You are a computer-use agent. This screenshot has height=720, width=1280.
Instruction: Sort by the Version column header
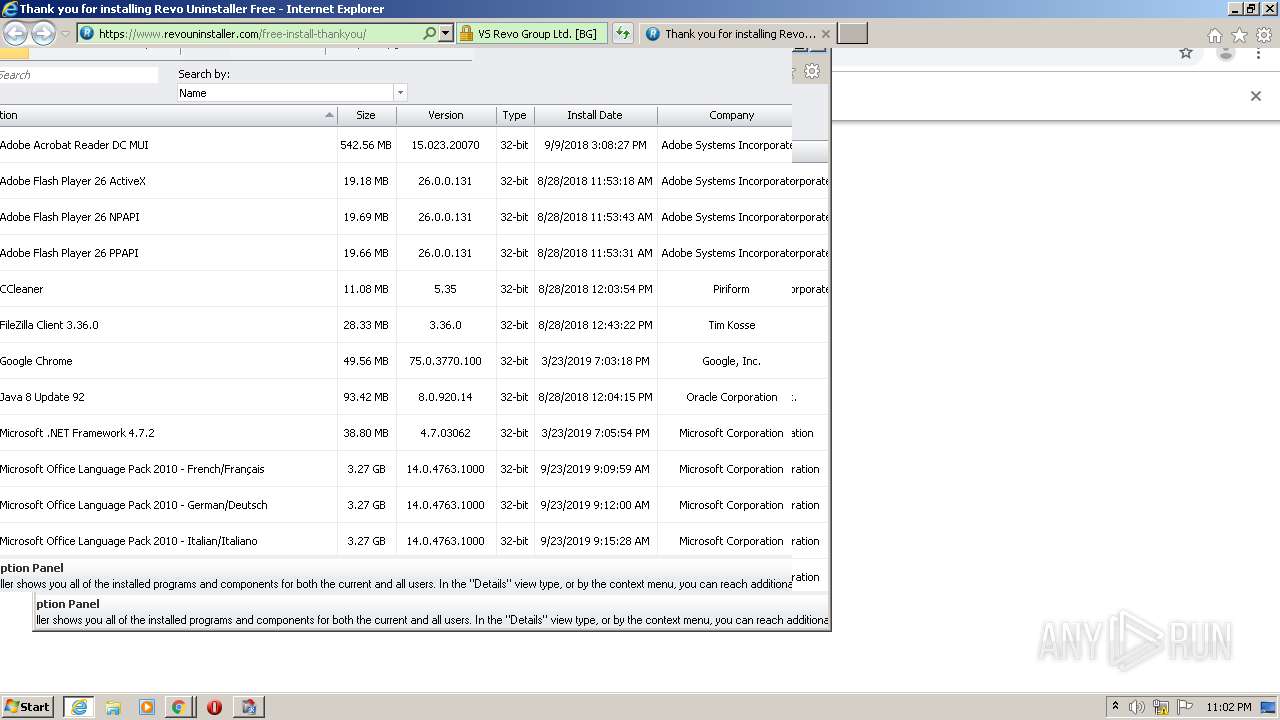(446, 115)
